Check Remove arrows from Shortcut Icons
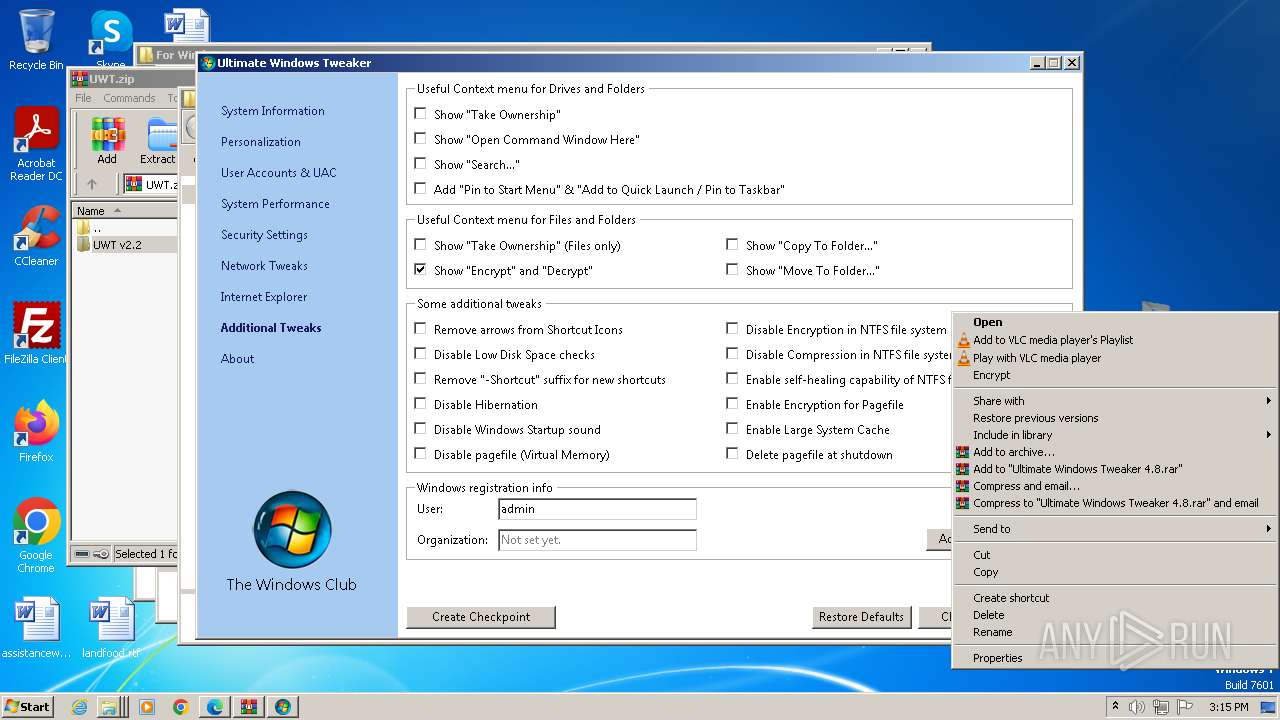1280x720 pixels. (x=420, y=329)
